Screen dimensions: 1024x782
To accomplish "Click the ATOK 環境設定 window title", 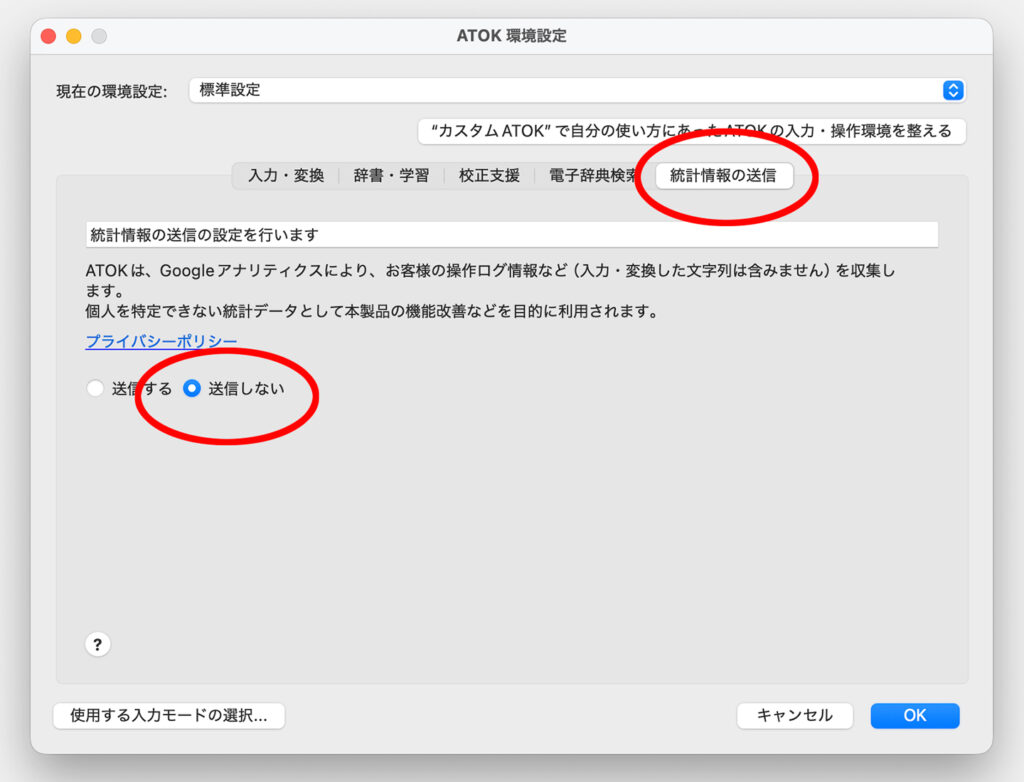I will click(x=511, y=36).
